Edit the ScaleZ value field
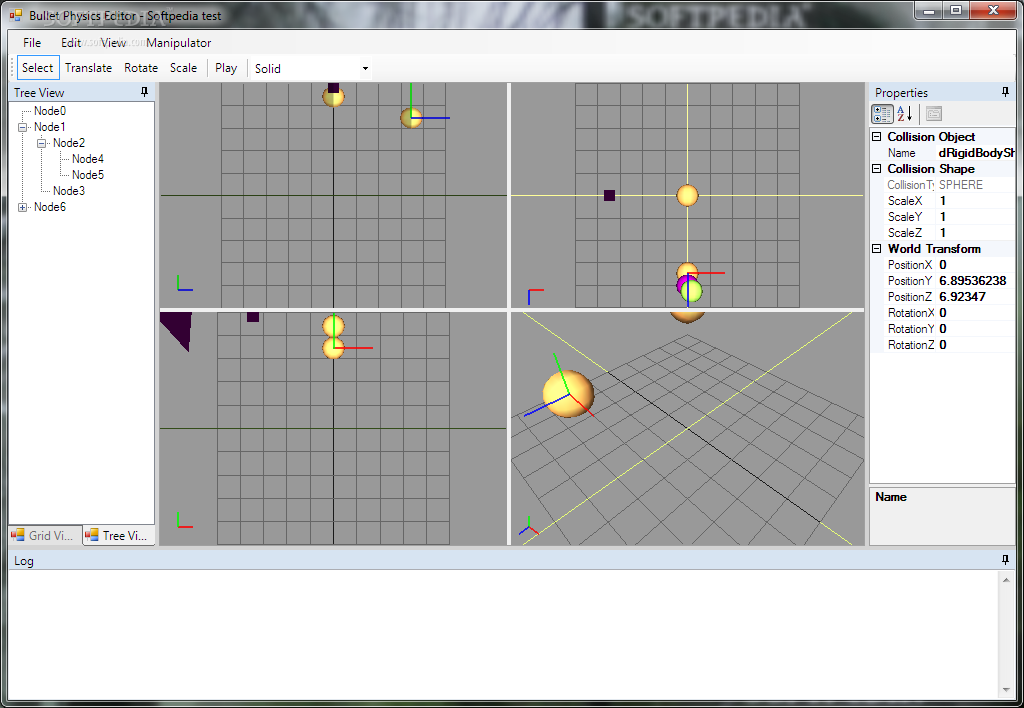1024x708 pixels. click(976, 233)
